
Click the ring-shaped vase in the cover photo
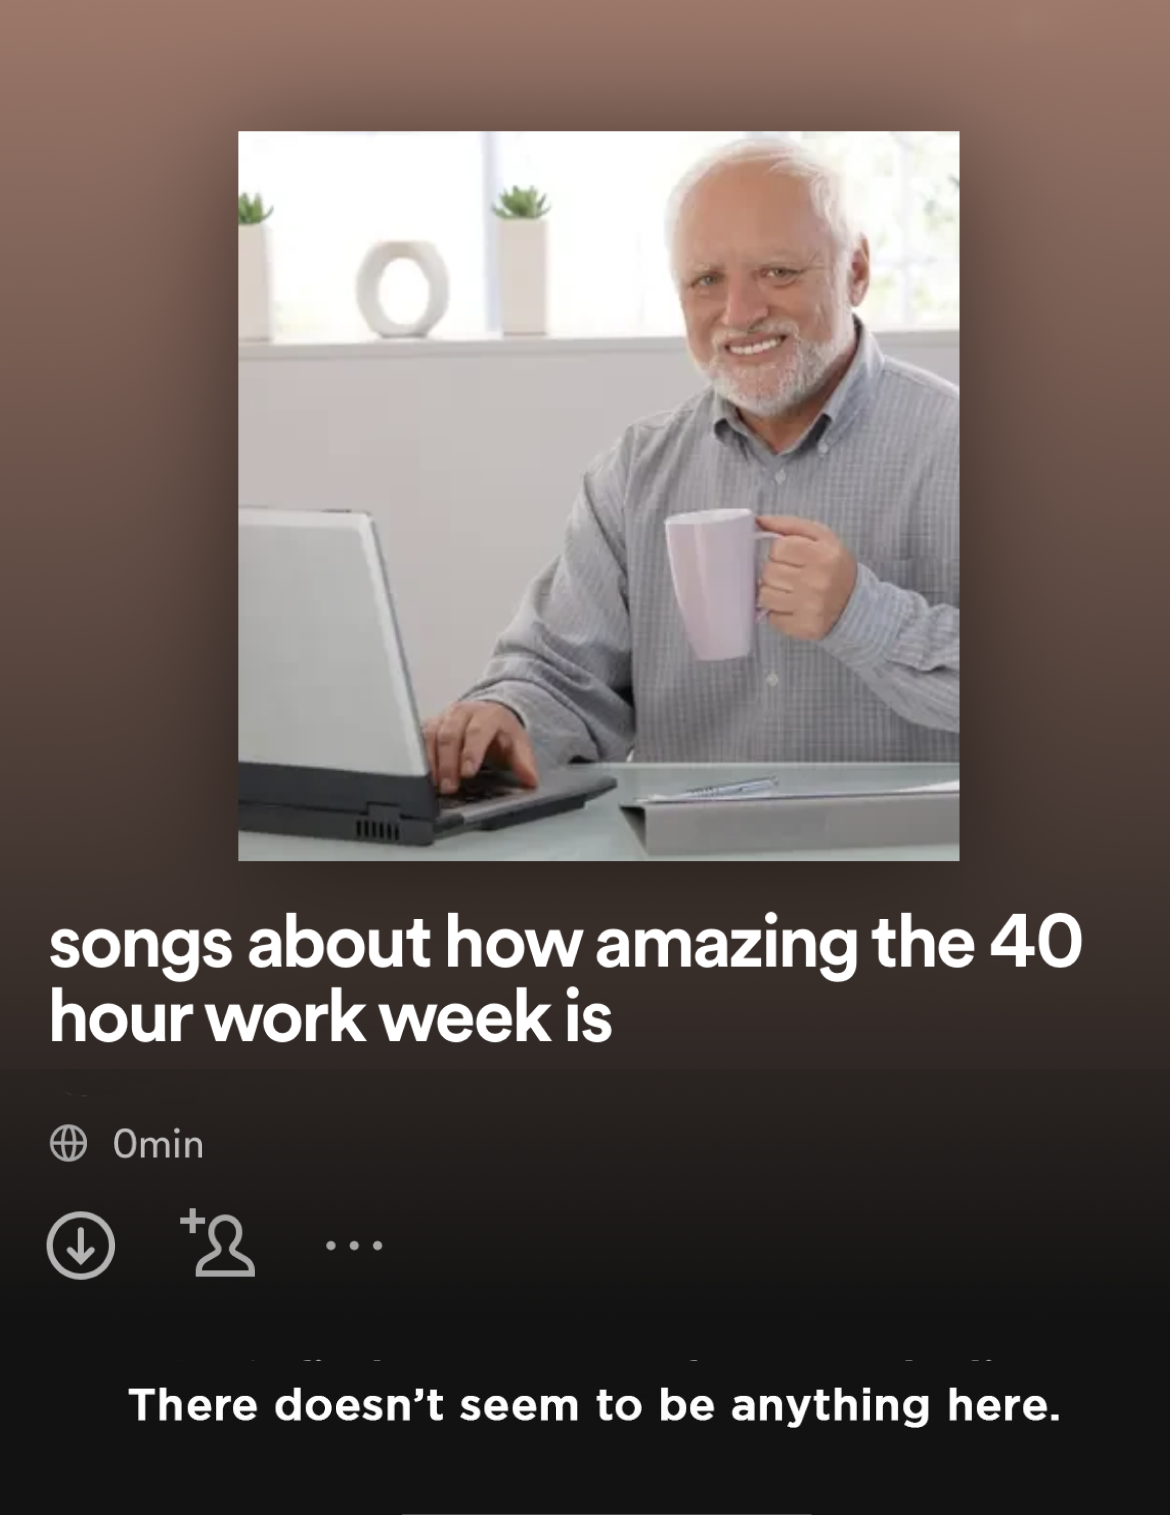403,289
